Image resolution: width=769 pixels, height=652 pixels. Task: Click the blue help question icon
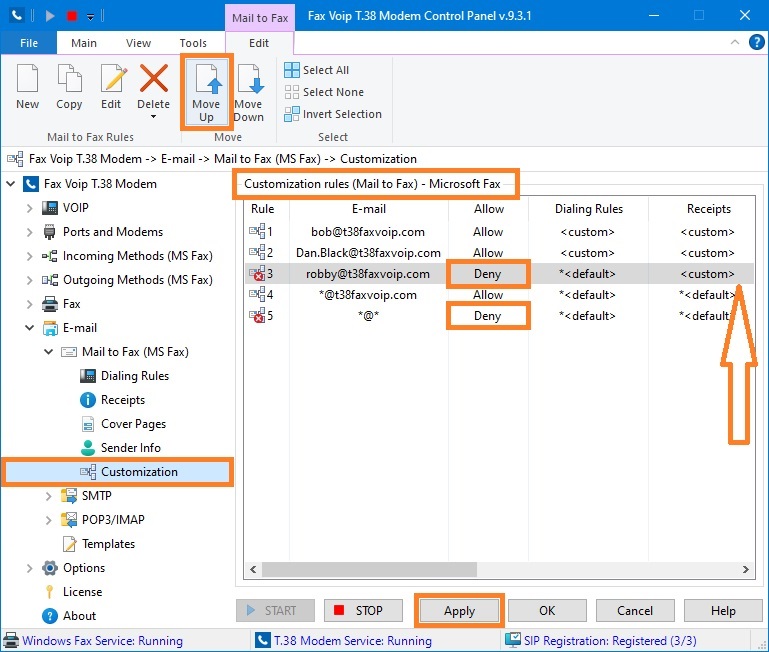click(757, 42)
